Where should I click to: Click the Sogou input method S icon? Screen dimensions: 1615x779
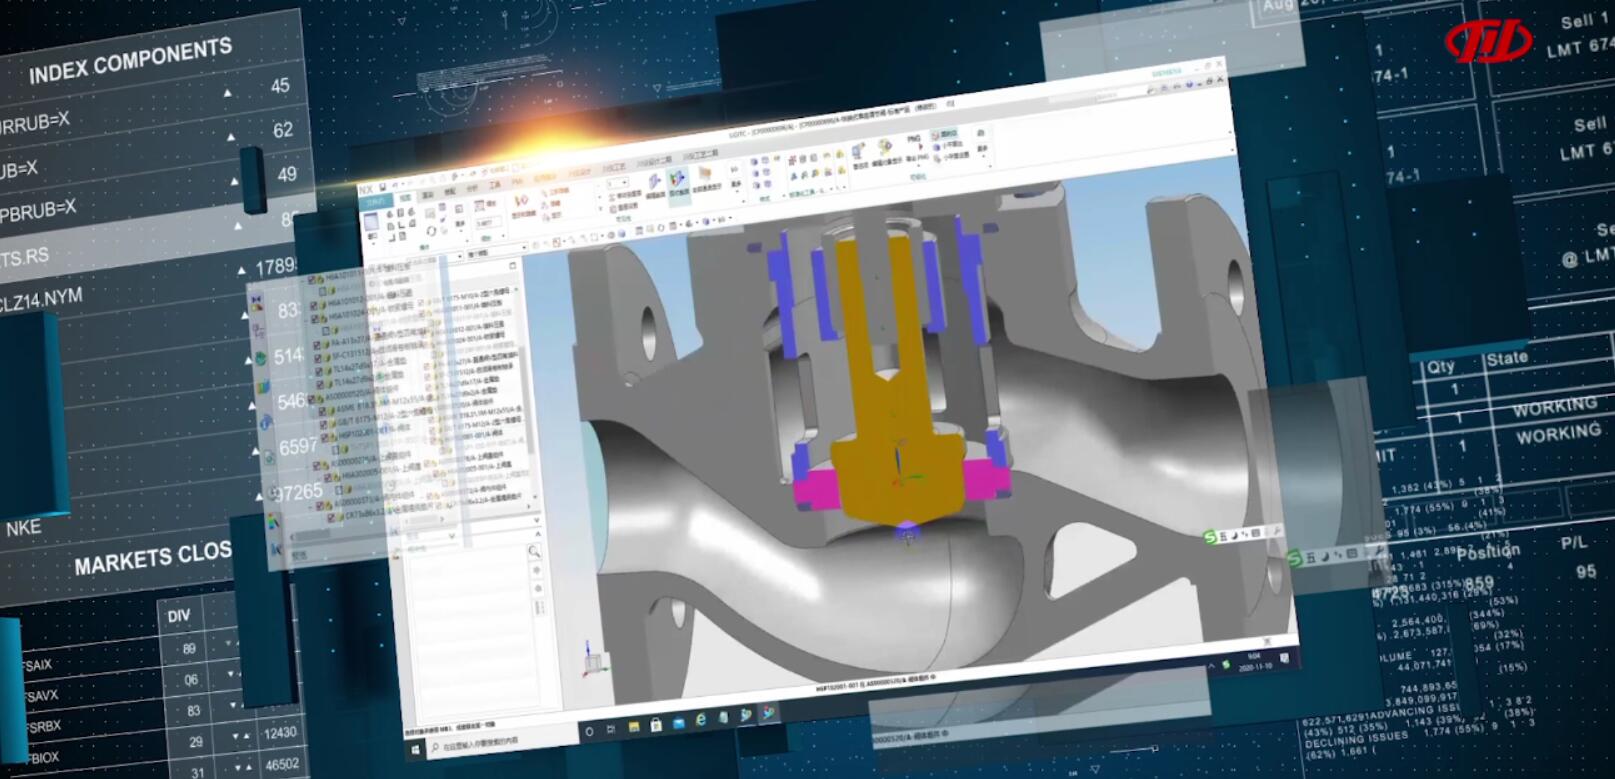point(1210,537)
